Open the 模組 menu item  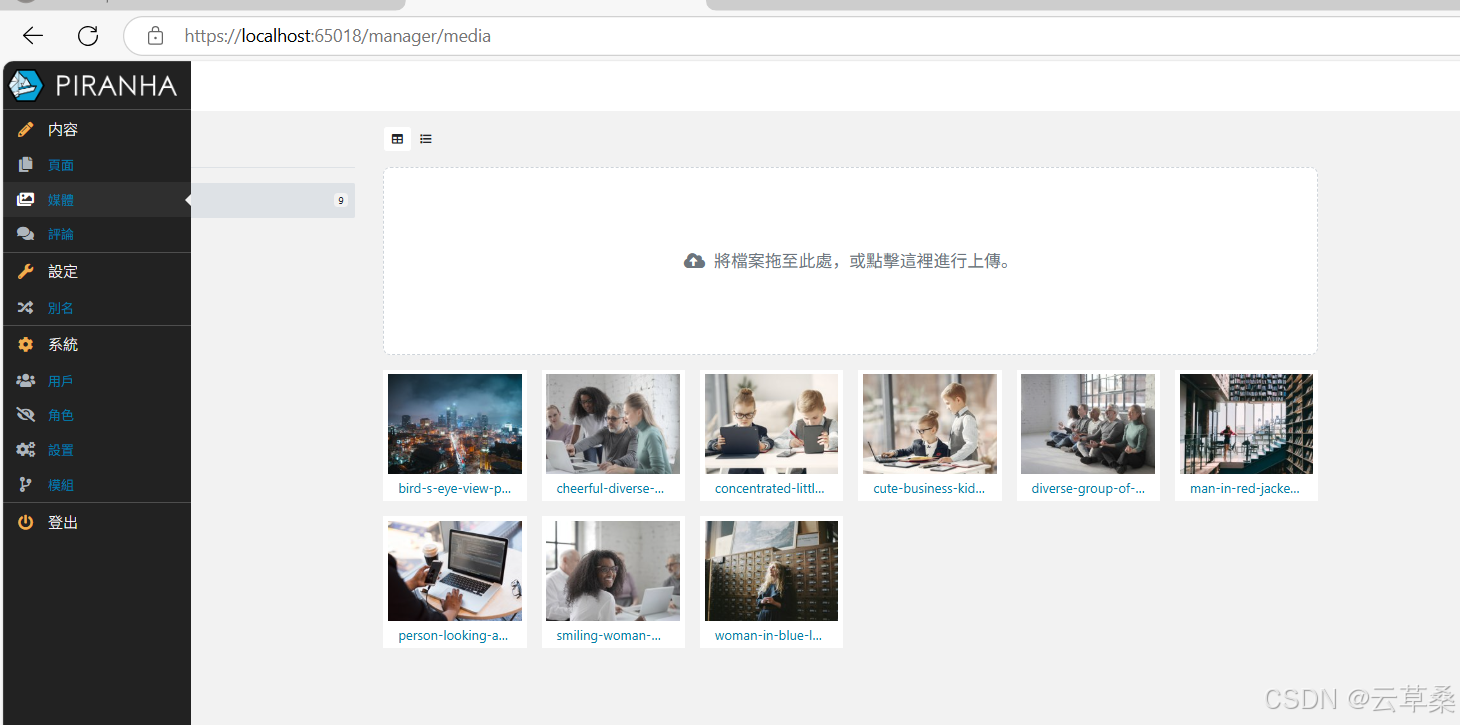(61, 485)
